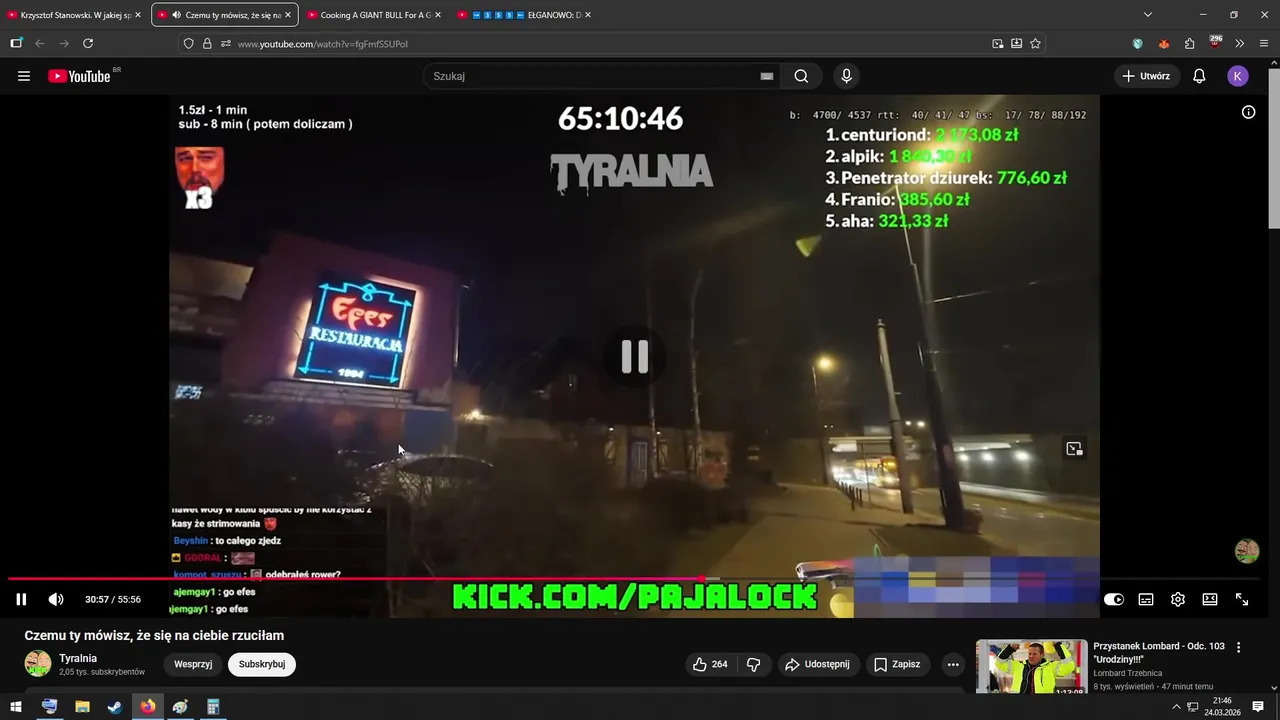
Task: Open the Firefox sidebar toggle
Action: (x=16, y=43)
